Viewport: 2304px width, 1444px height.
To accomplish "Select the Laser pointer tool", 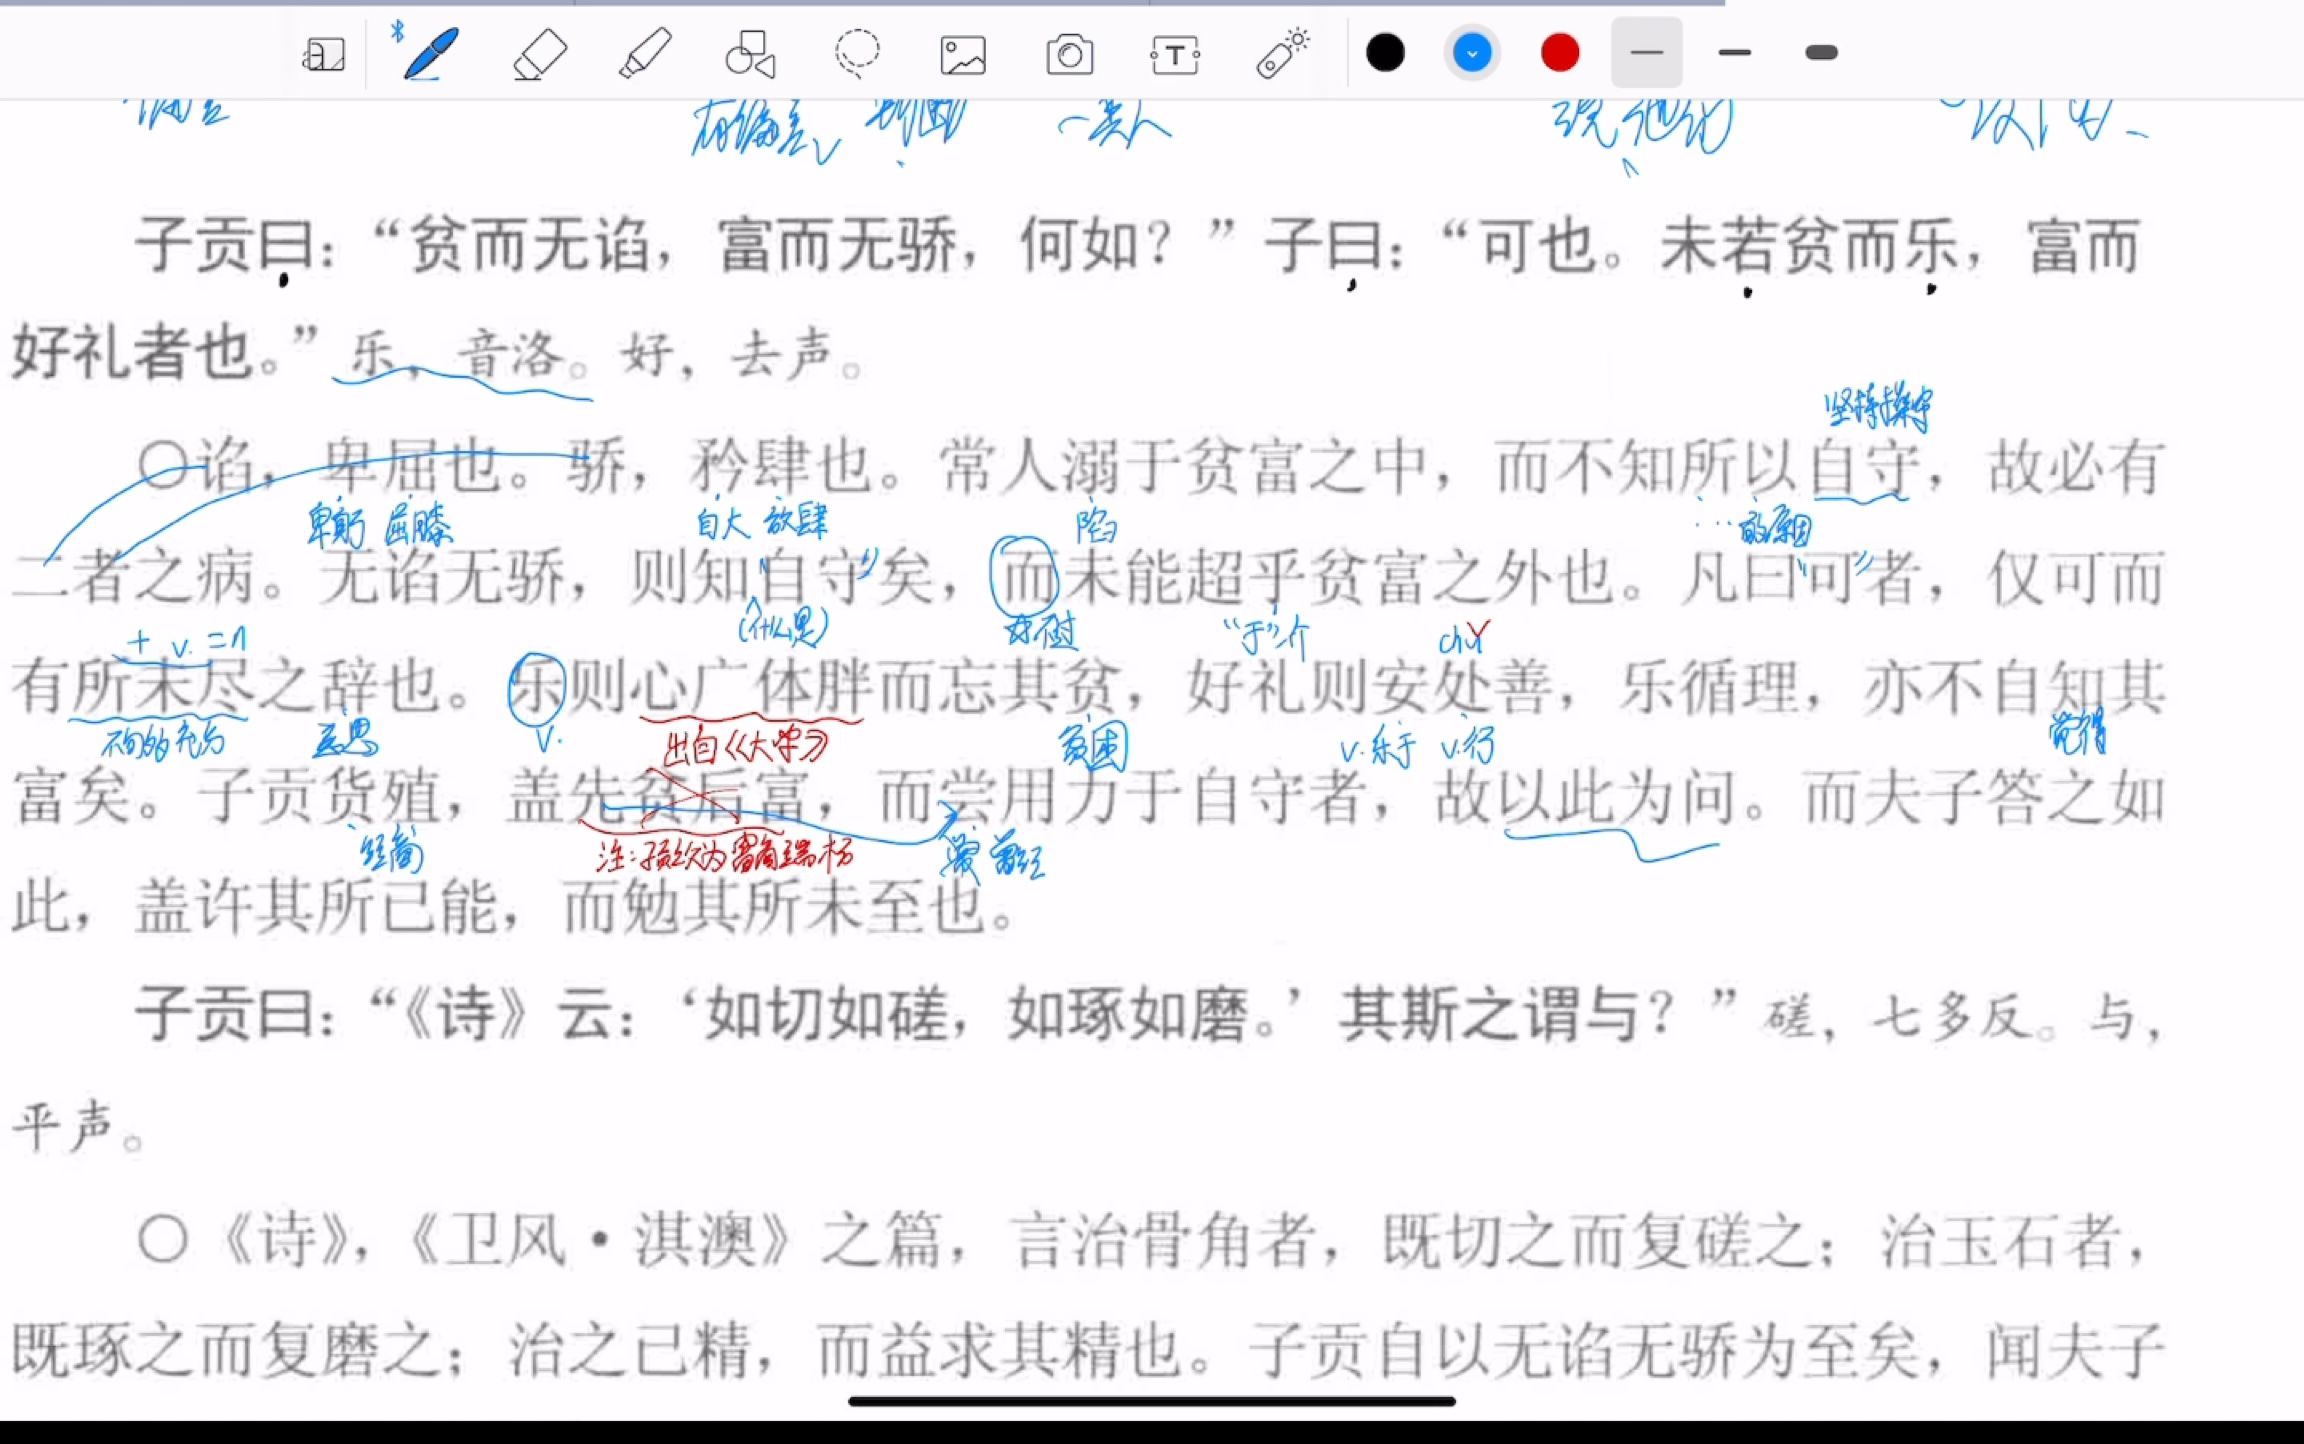I will (1283, 53).
